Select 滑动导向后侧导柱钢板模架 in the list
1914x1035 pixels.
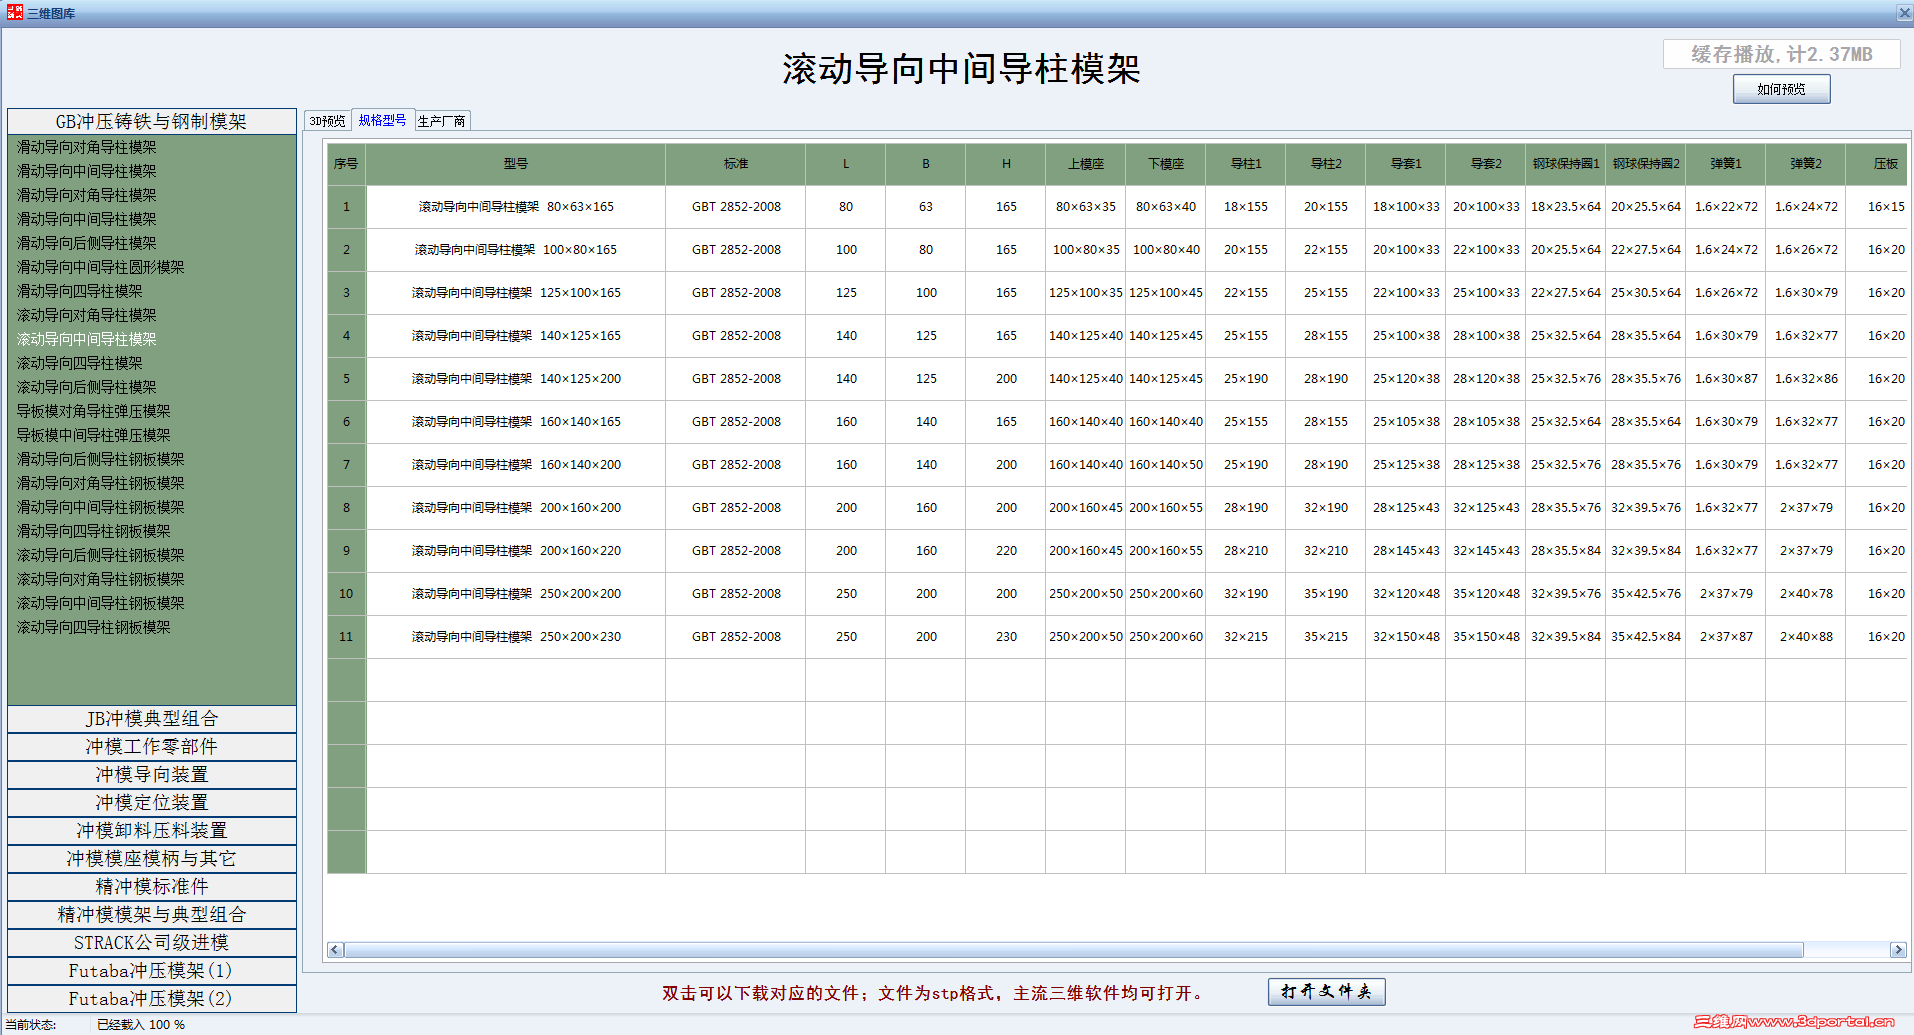[x=101, y=459]
